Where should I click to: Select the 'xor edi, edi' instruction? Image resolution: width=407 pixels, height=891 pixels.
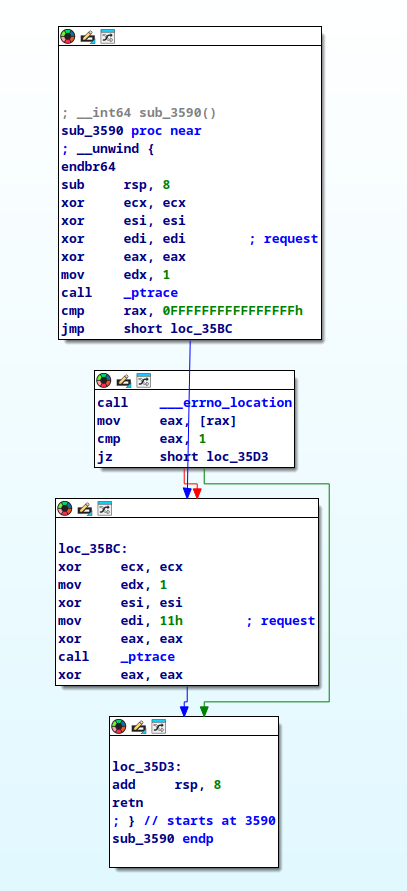click(123, 239)
